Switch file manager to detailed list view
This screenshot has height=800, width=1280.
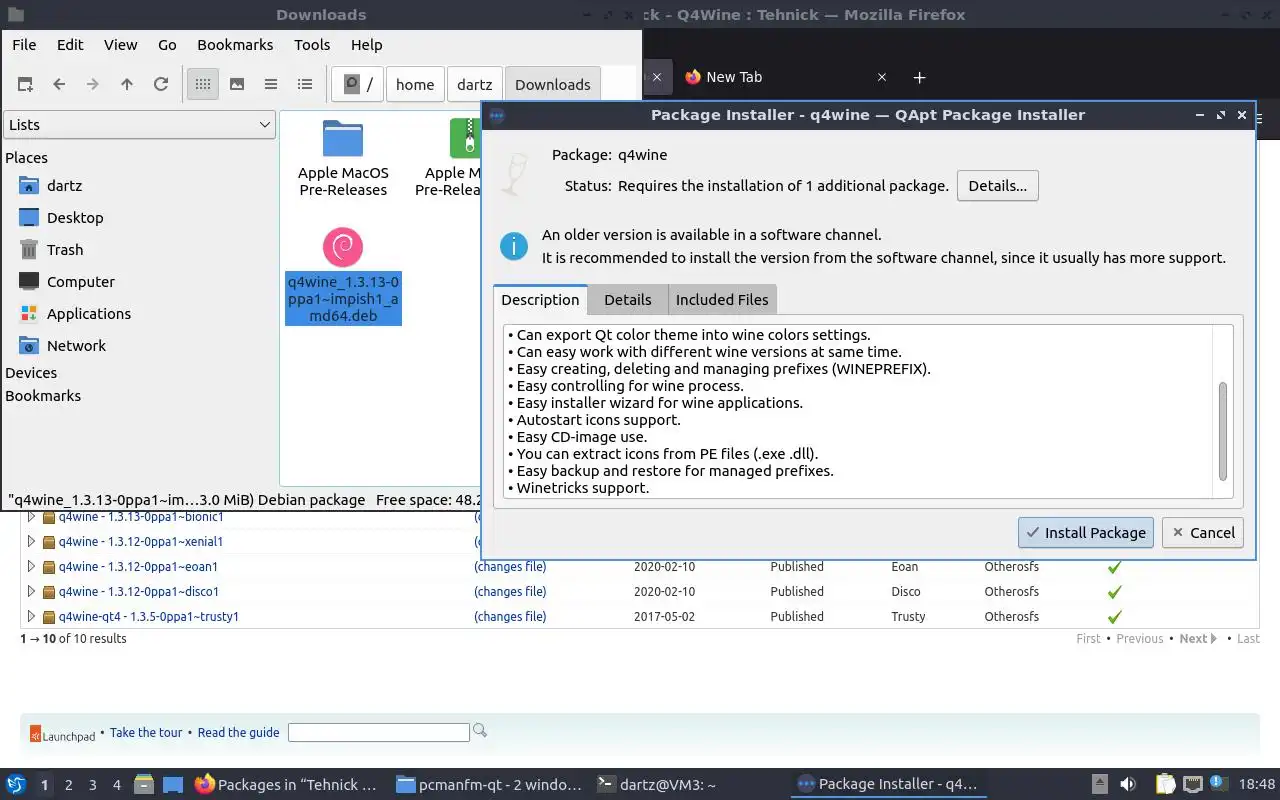[x=305, y=85]
